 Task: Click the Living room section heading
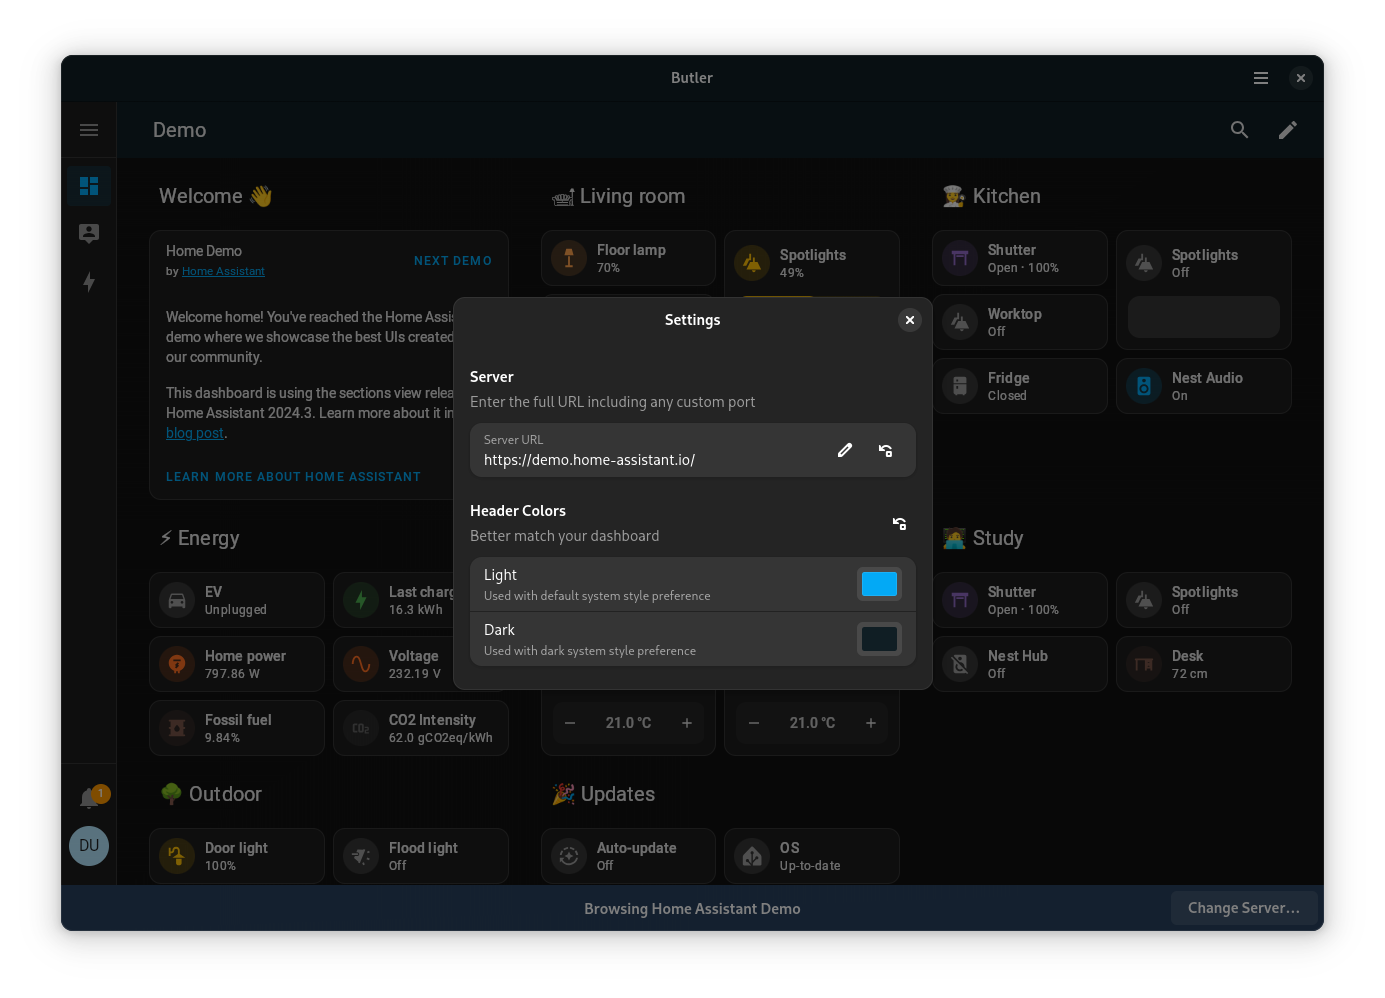pyautogui.click(x=618, y=196)
